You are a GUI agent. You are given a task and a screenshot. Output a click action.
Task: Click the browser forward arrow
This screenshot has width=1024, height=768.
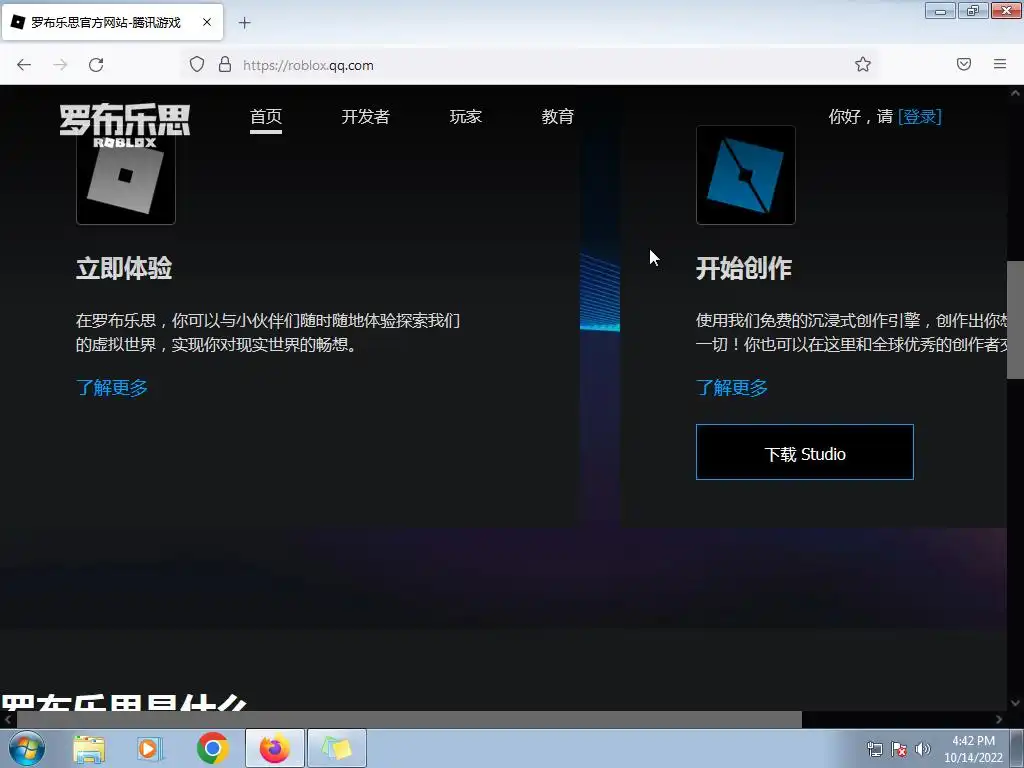60,65
